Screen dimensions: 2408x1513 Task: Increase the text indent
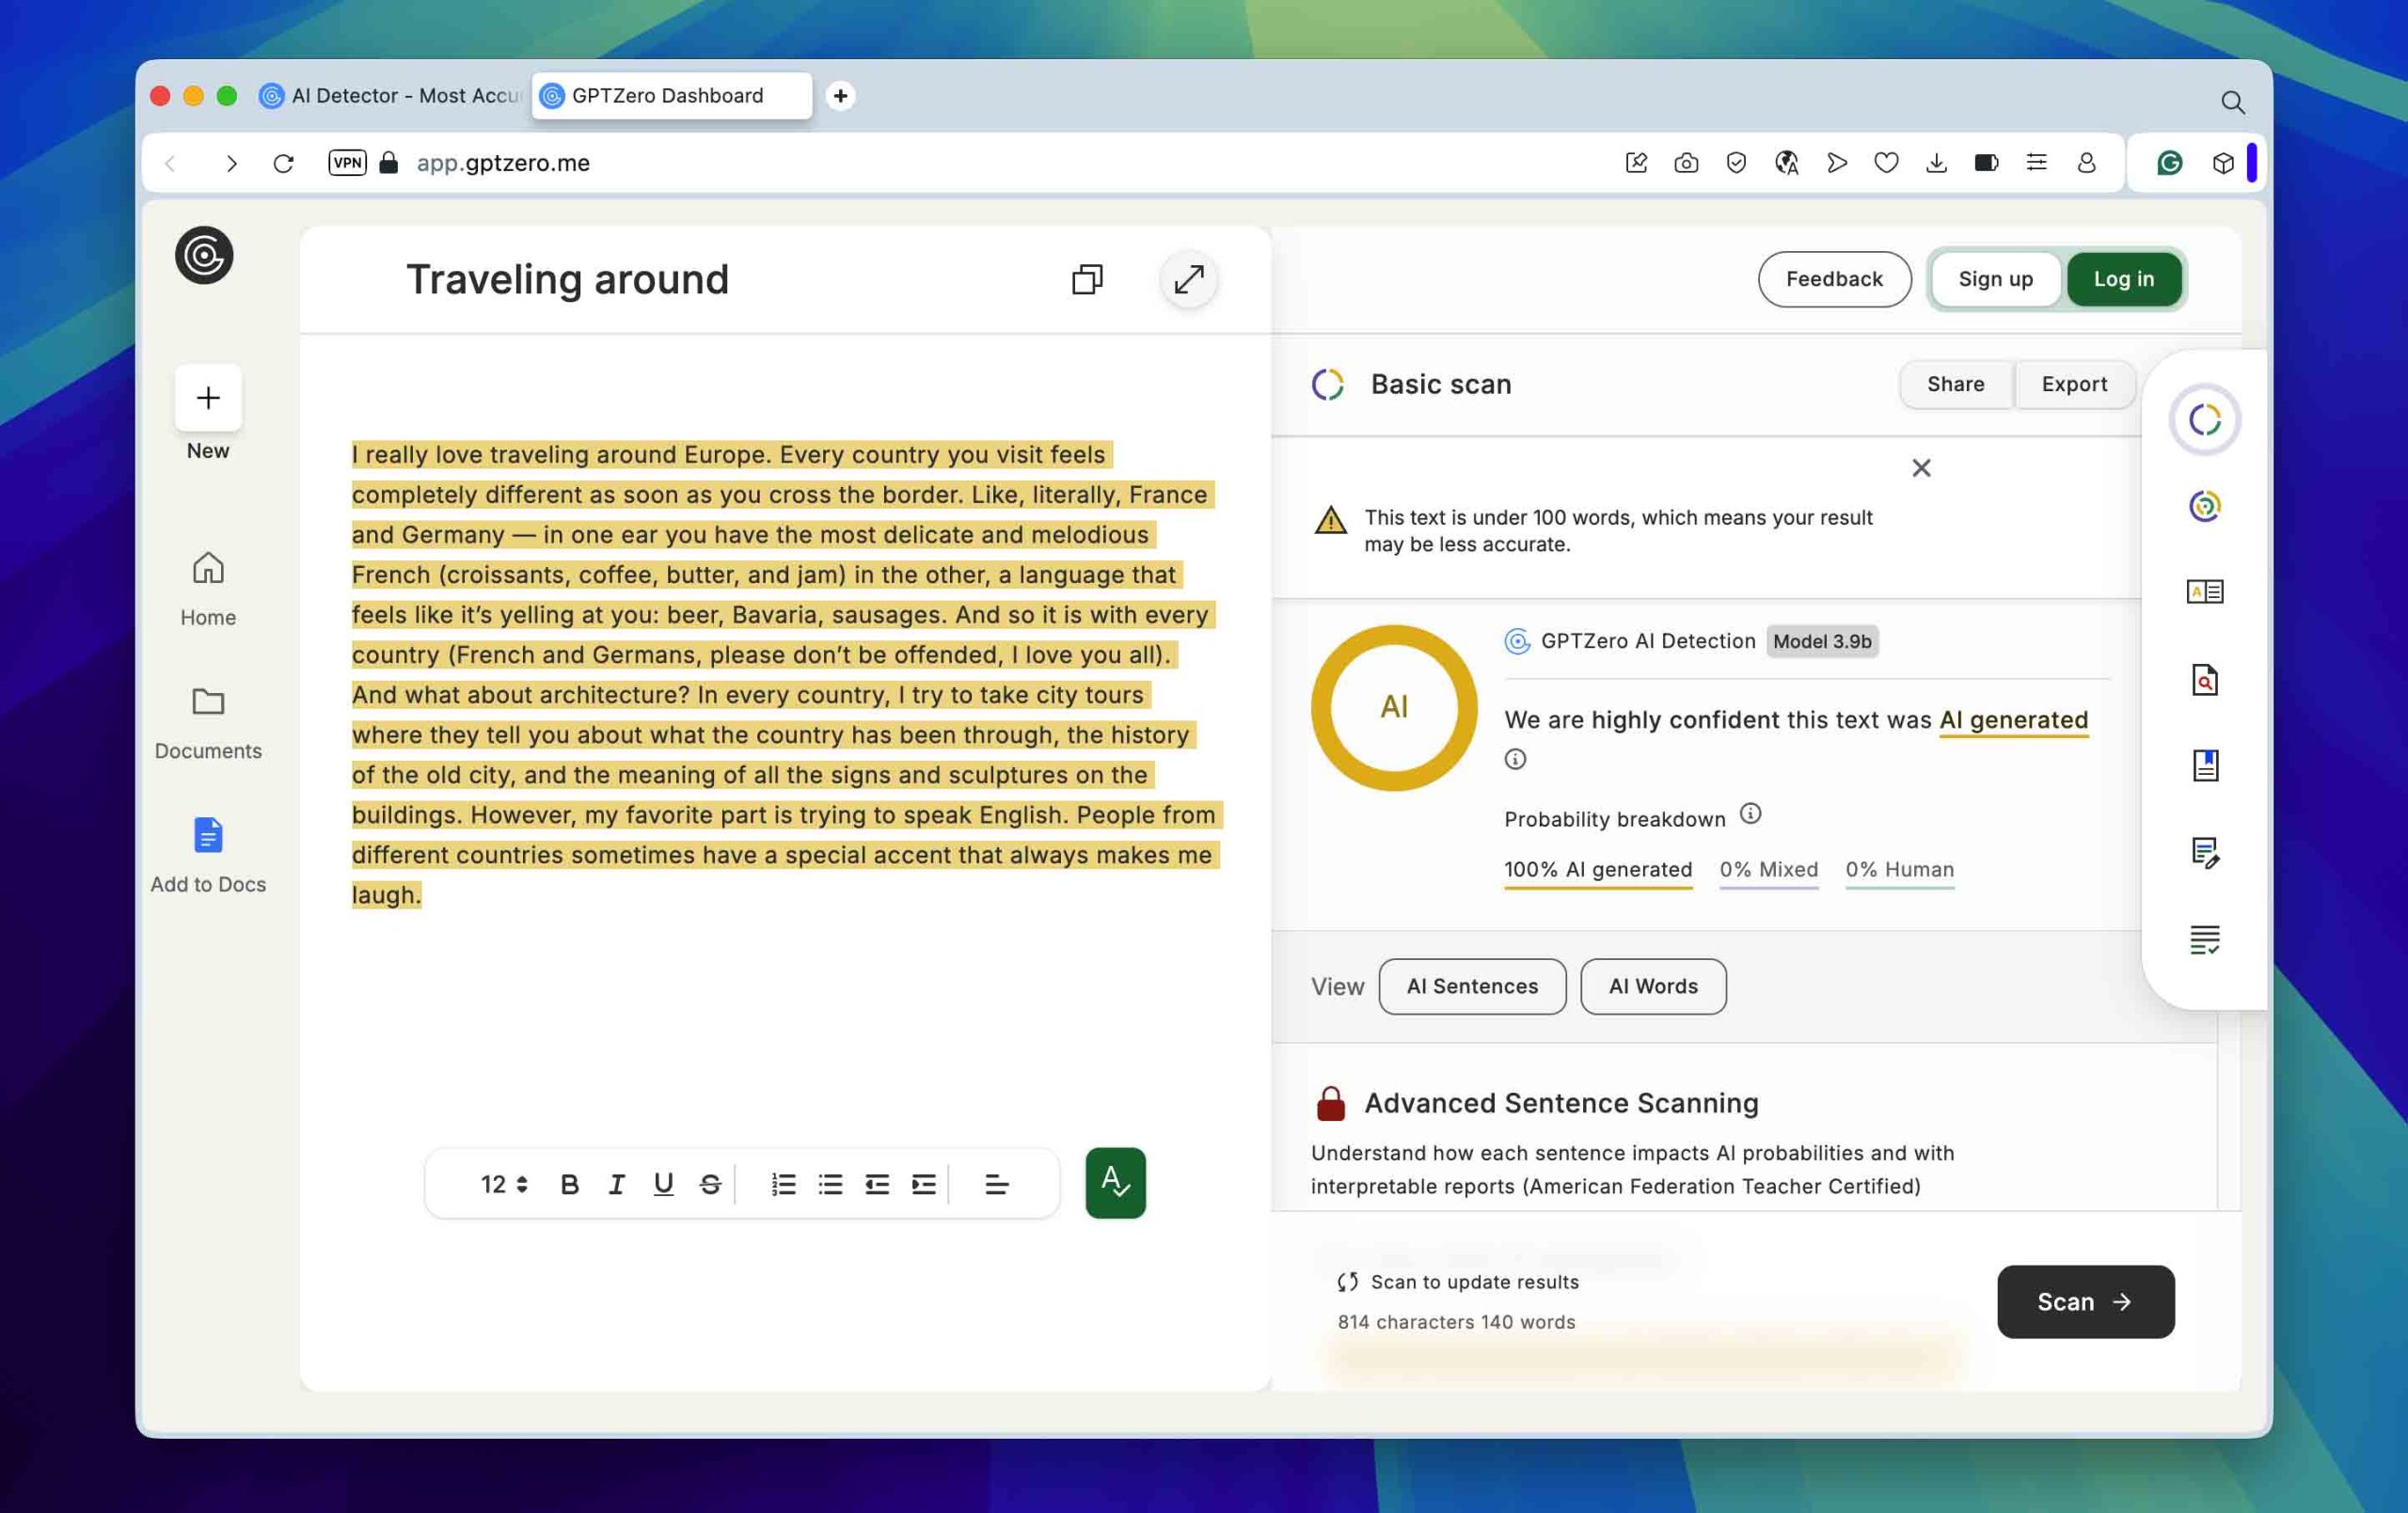point(923,1184)
